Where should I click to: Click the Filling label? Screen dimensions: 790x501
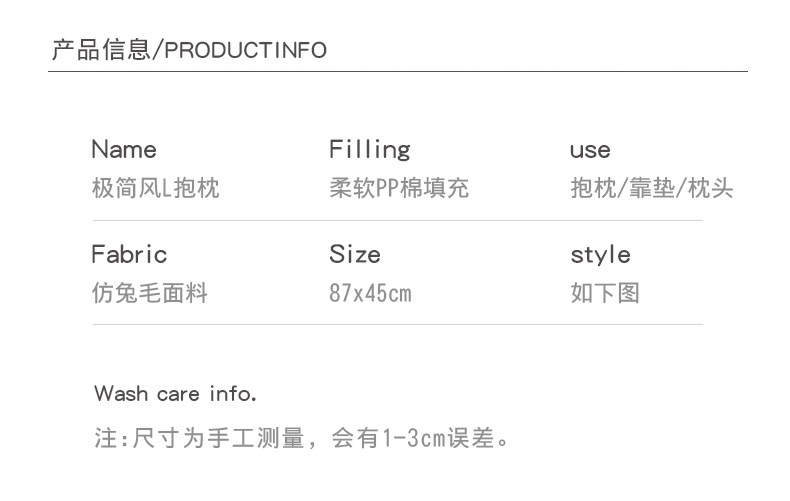pyautogui.click(x=369, y=150)
